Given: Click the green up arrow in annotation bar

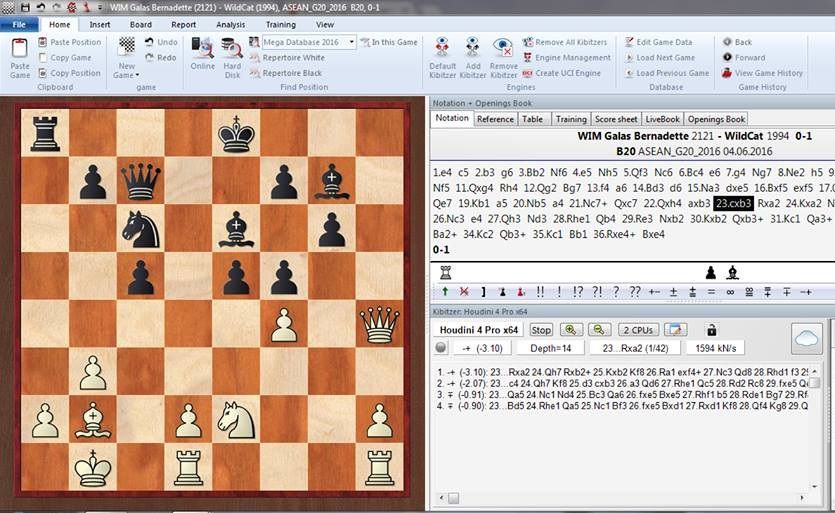Looking at the screenshot, I should pyautogui.click(x=445, y=291).
